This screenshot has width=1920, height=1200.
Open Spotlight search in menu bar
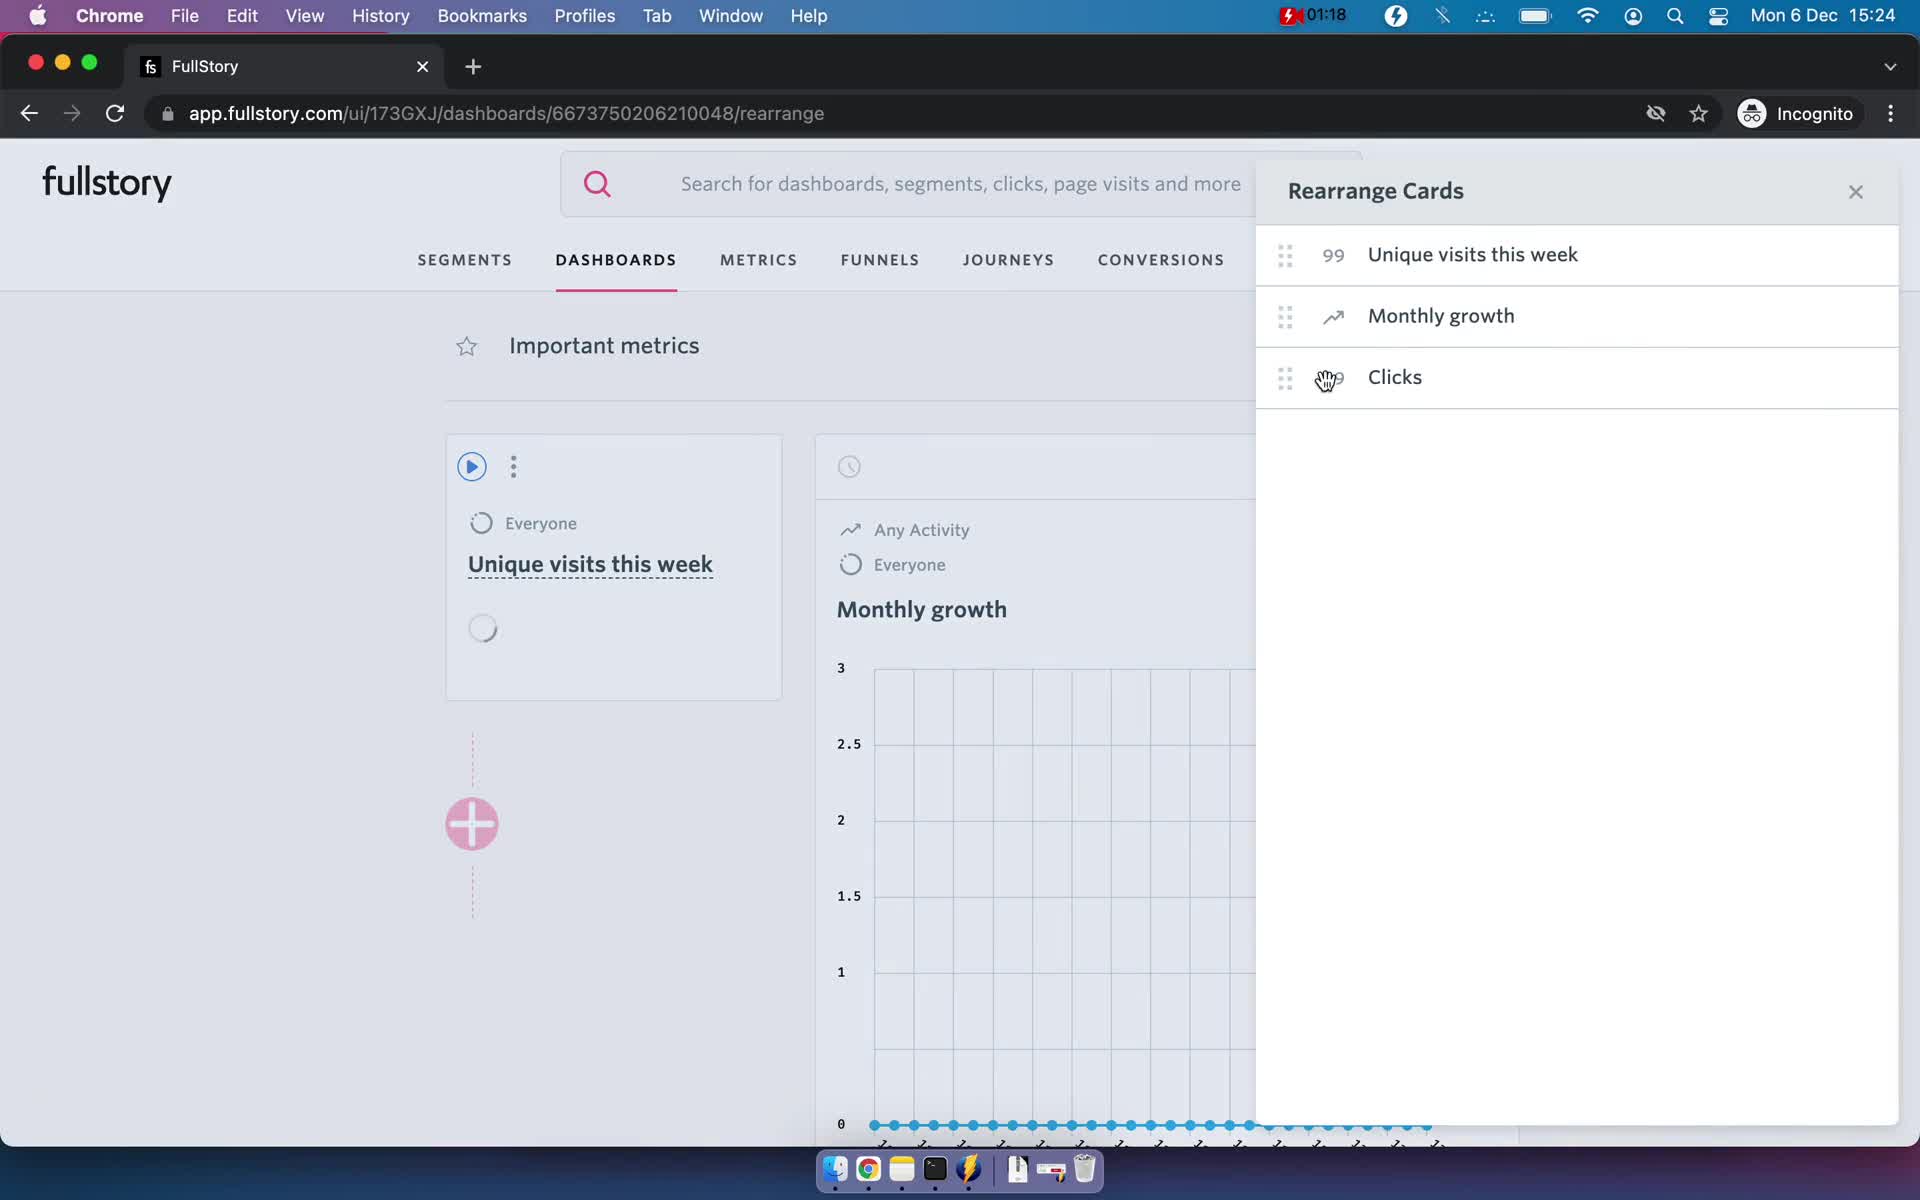point(1675,16)
